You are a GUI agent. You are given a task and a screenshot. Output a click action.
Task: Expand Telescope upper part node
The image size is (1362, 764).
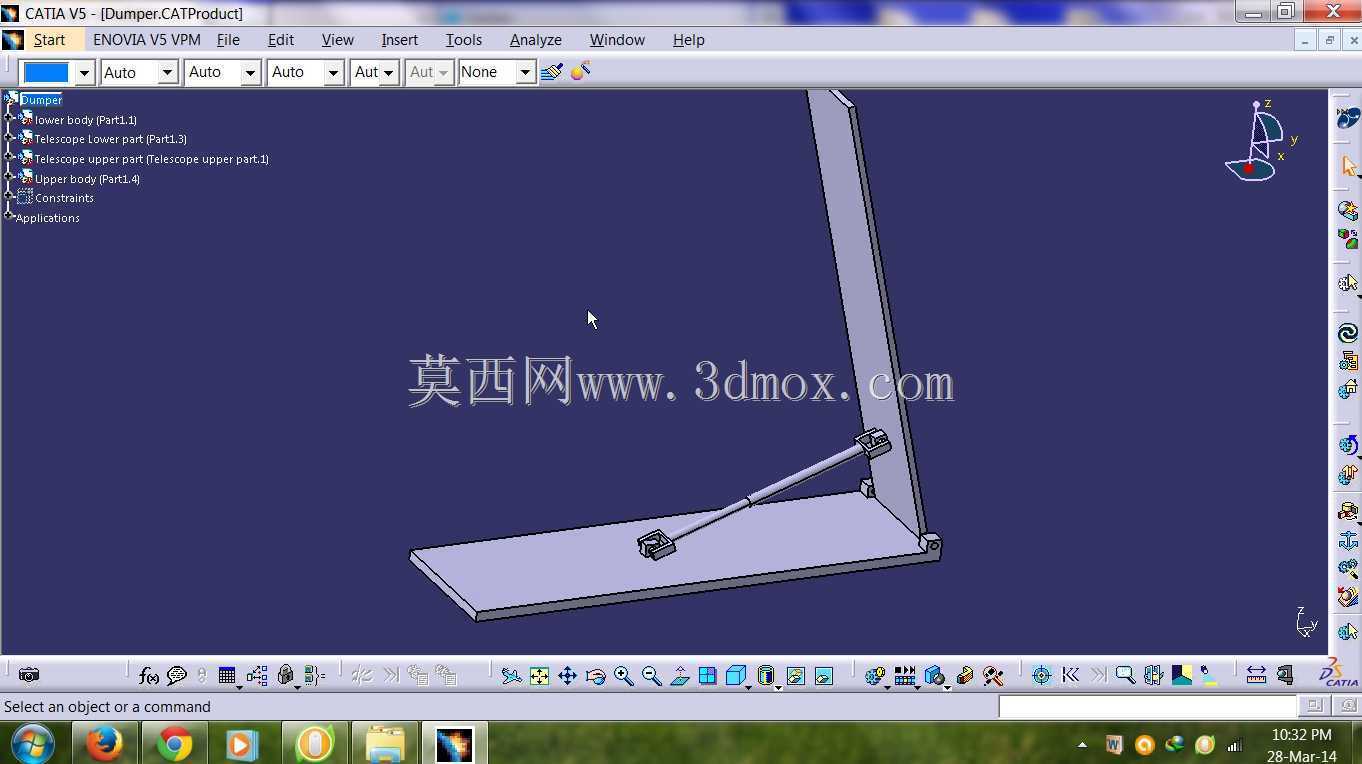(x=9, y=158)
